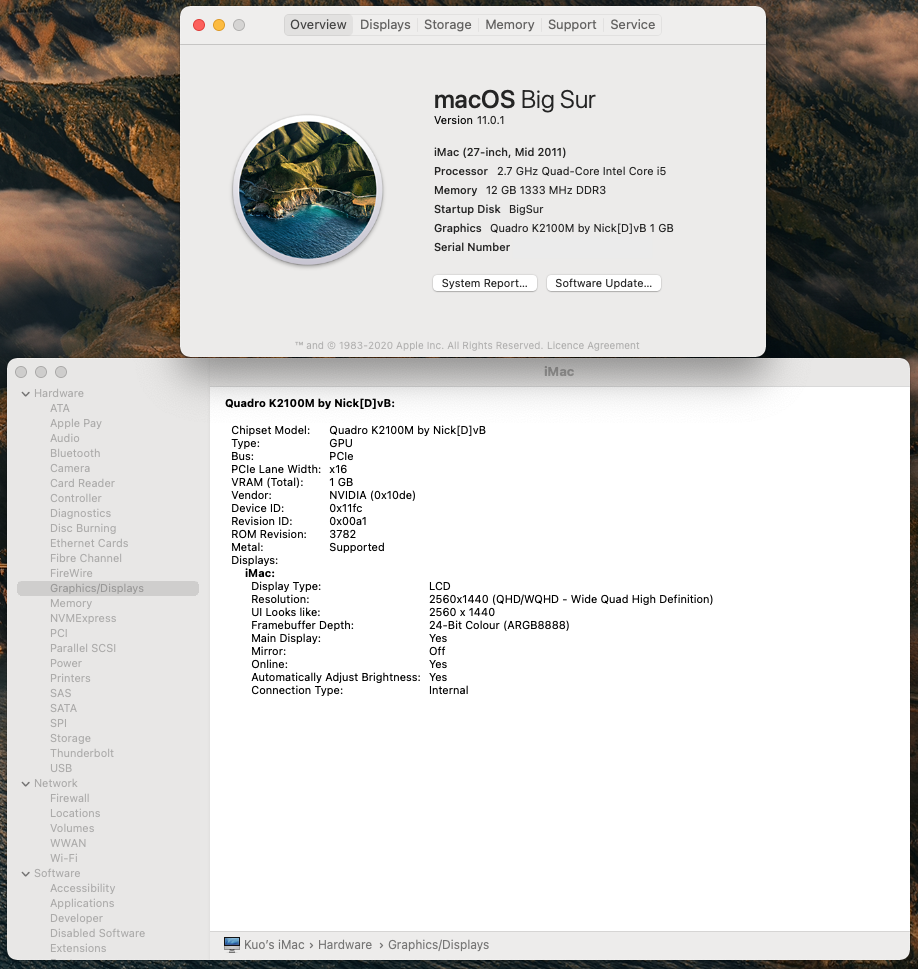Select ATA in the sidebar
918x969 pixels.
[60, 408]
